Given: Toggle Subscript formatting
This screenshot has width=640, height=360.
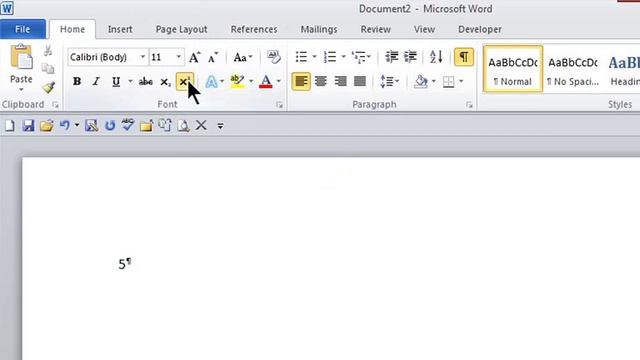Looking at the screenshot, I should tap(165, 82).
